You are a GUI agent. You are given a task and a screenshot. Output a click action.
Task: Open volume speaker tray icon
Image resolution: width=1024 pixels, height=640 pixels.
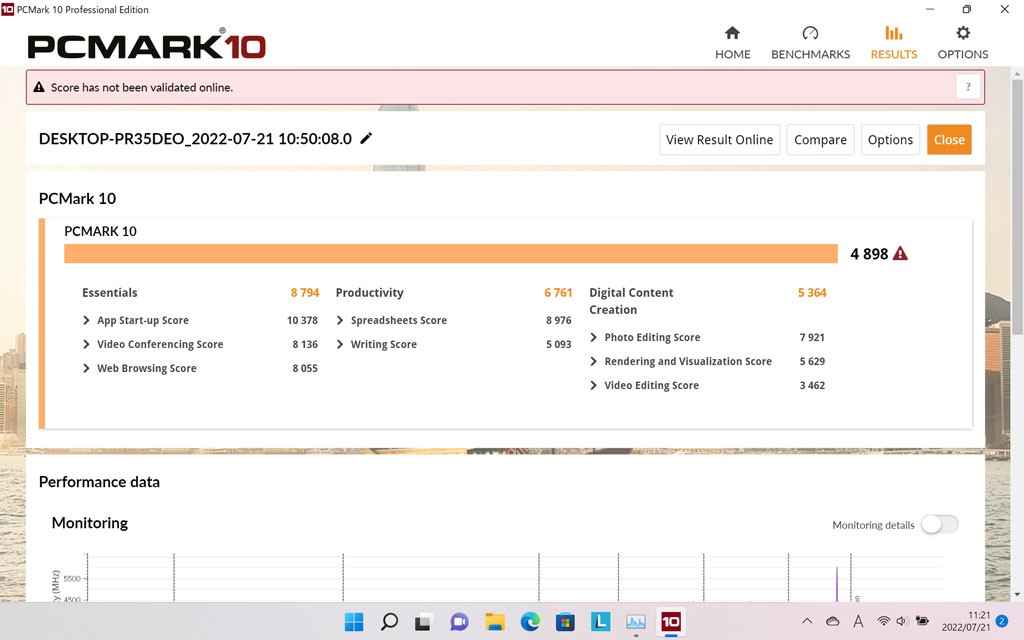(902, 621)
